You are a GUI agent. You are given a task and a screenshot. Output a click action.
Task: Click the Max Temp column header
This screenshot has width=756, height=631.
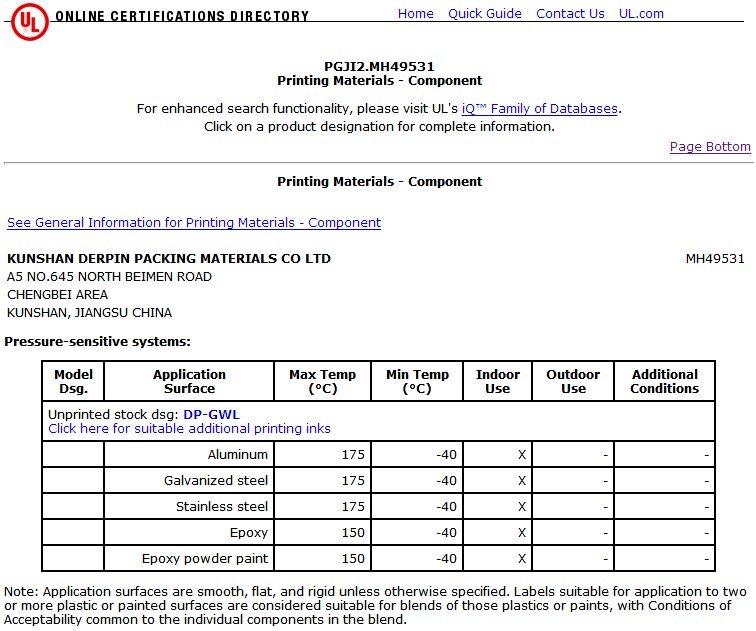(x=322, y=381)
